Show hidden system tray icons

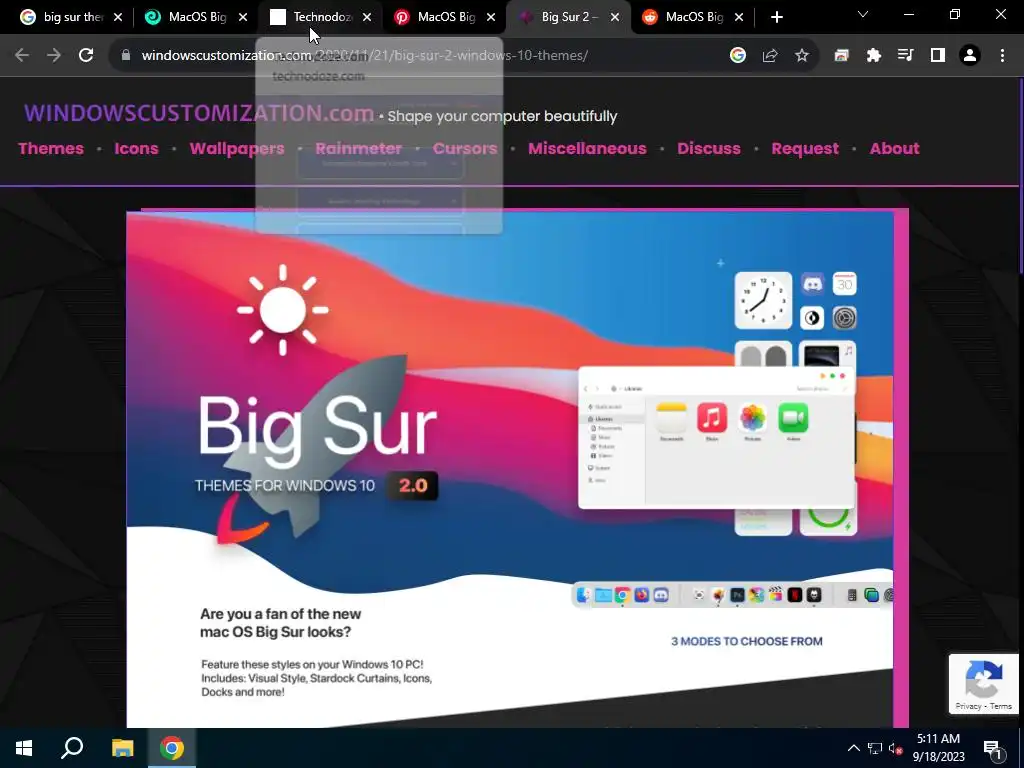(x=854, y=748)
